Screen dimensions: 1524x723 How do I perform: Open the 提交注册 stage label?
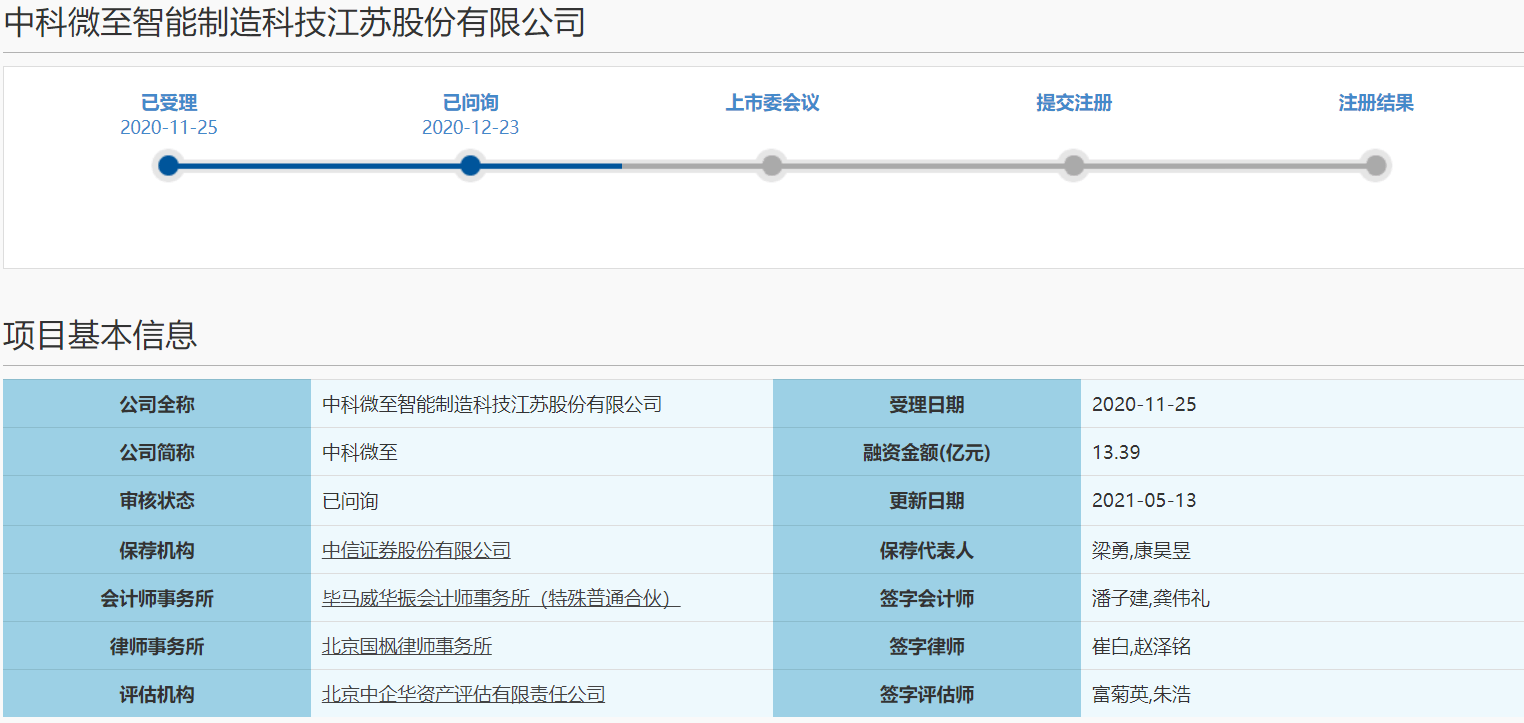pos(1074,103)
